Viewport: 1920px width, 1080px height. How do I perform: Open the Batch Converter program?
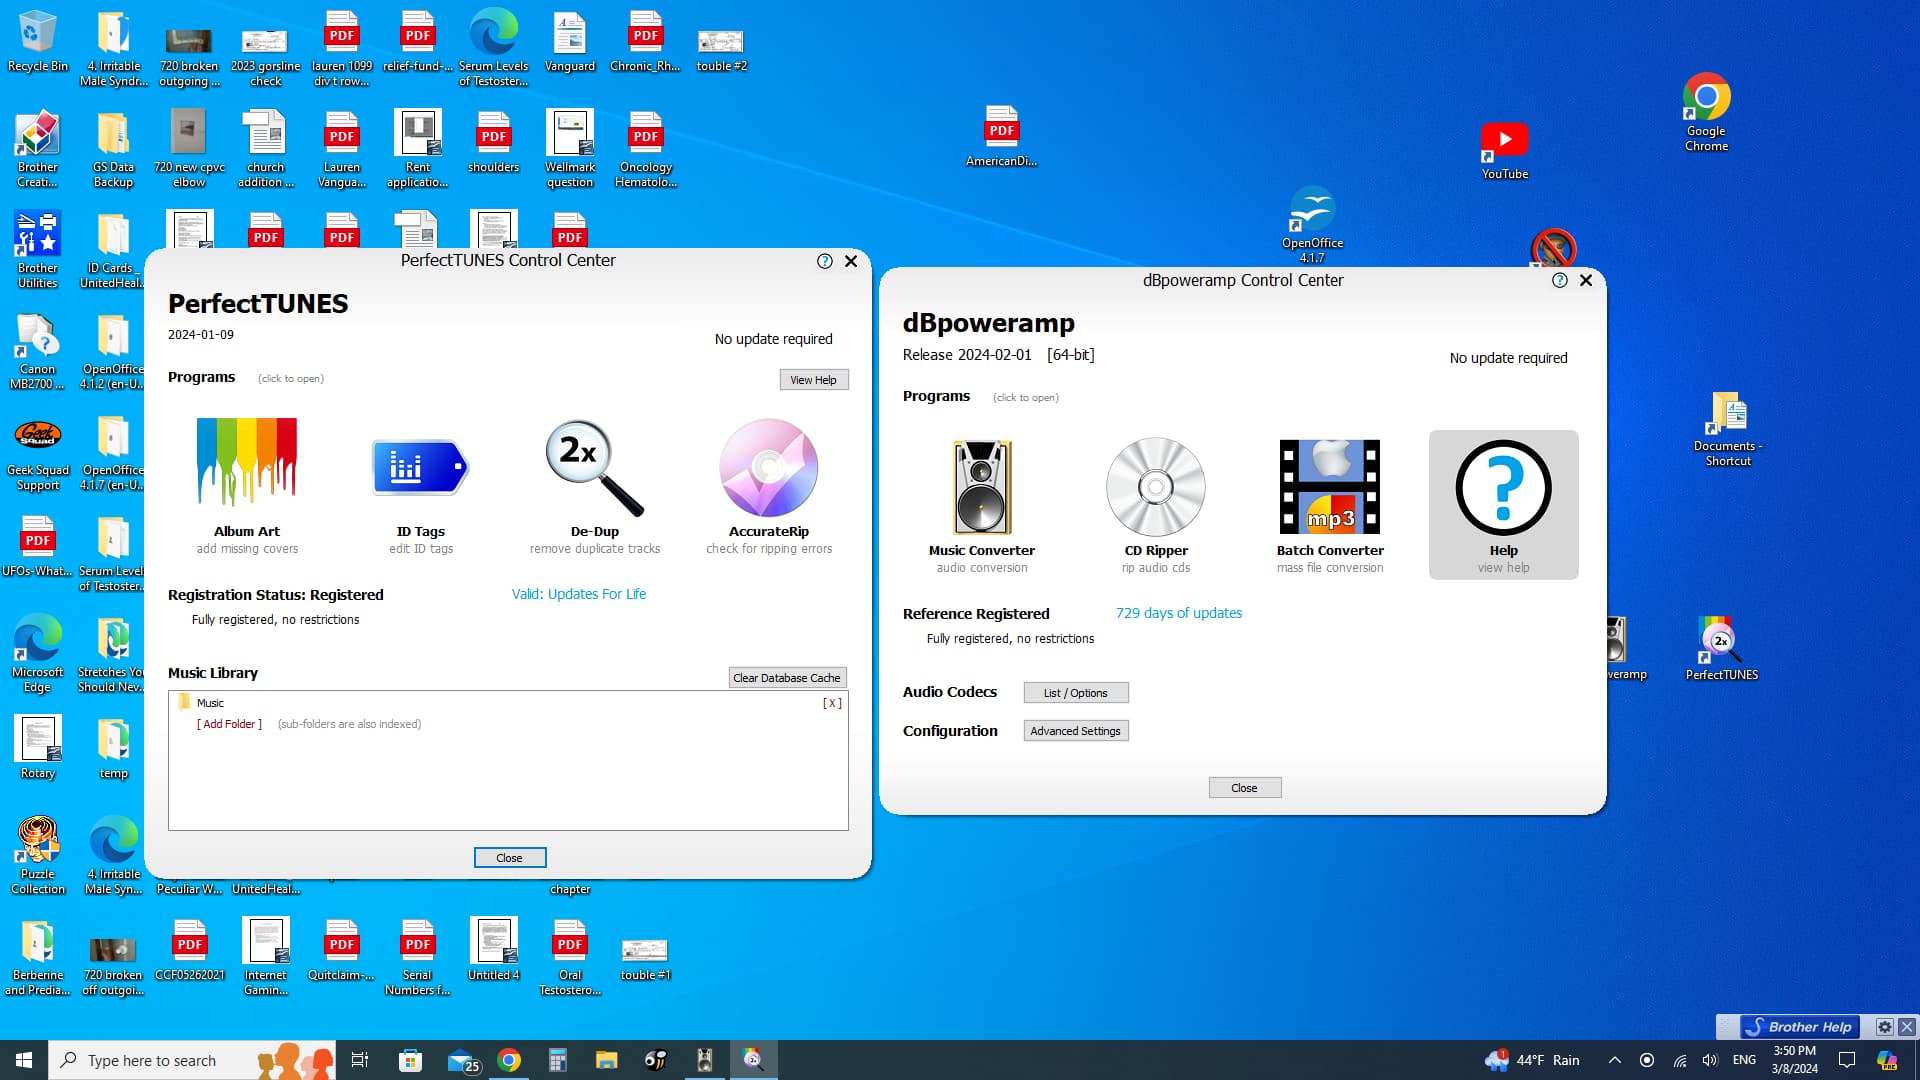click(1330, 505)
